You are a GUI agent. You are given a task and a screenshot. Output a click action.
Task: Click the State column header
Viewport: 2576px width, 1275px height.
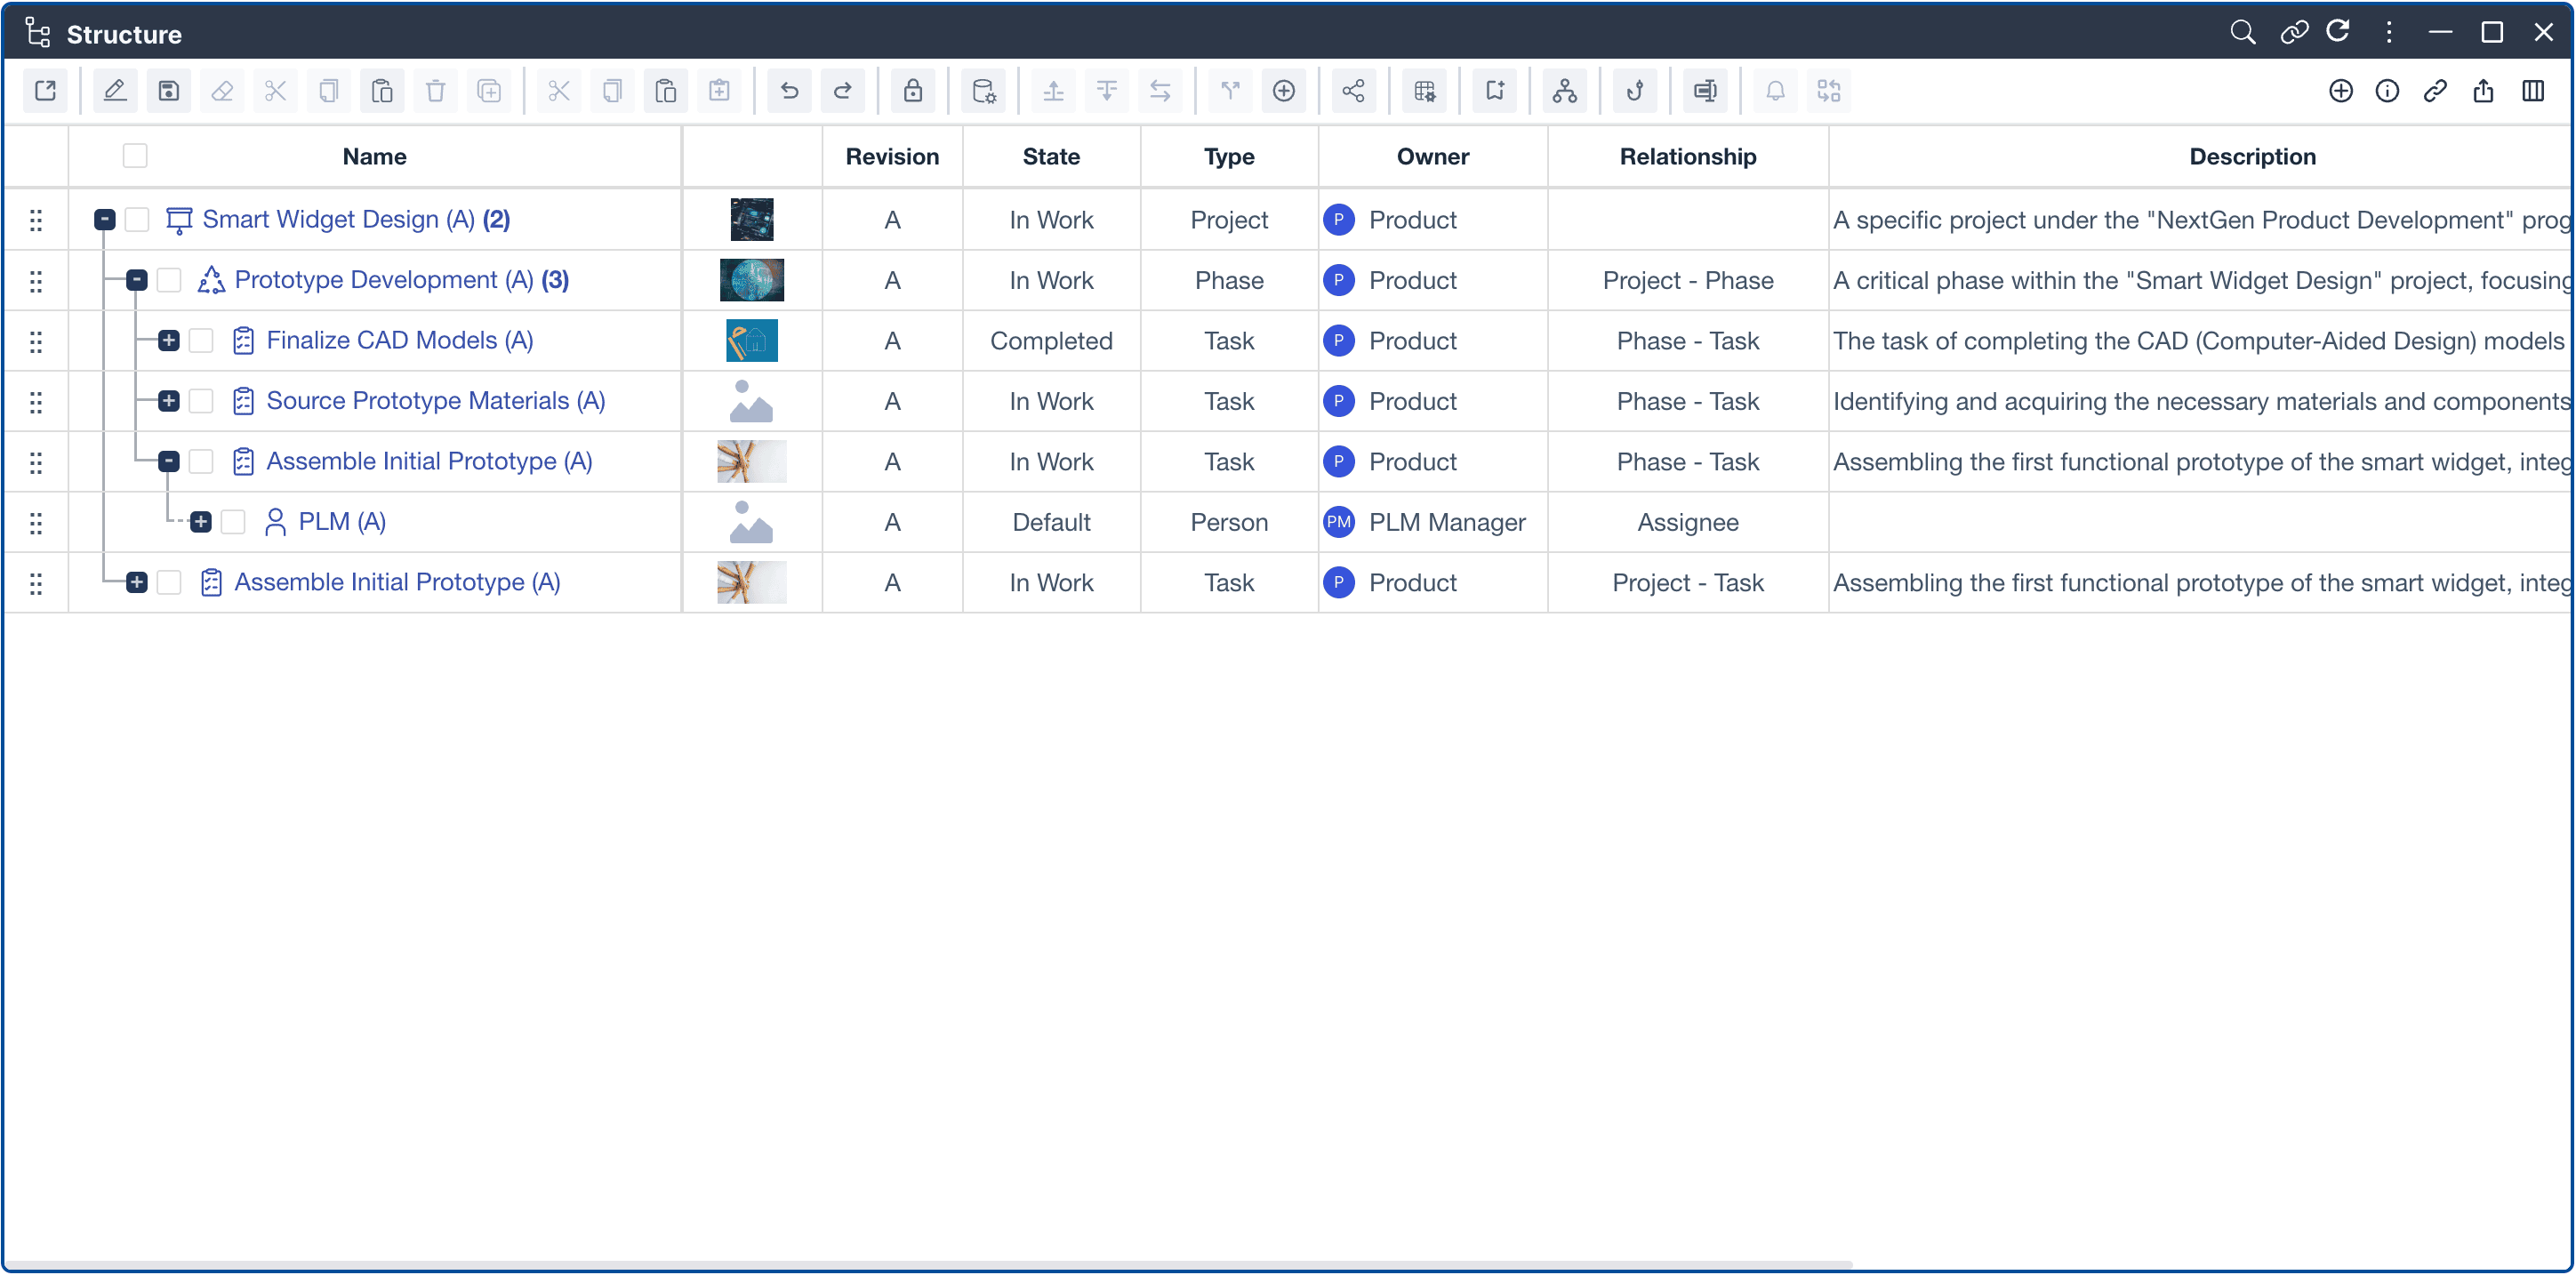1051,156
